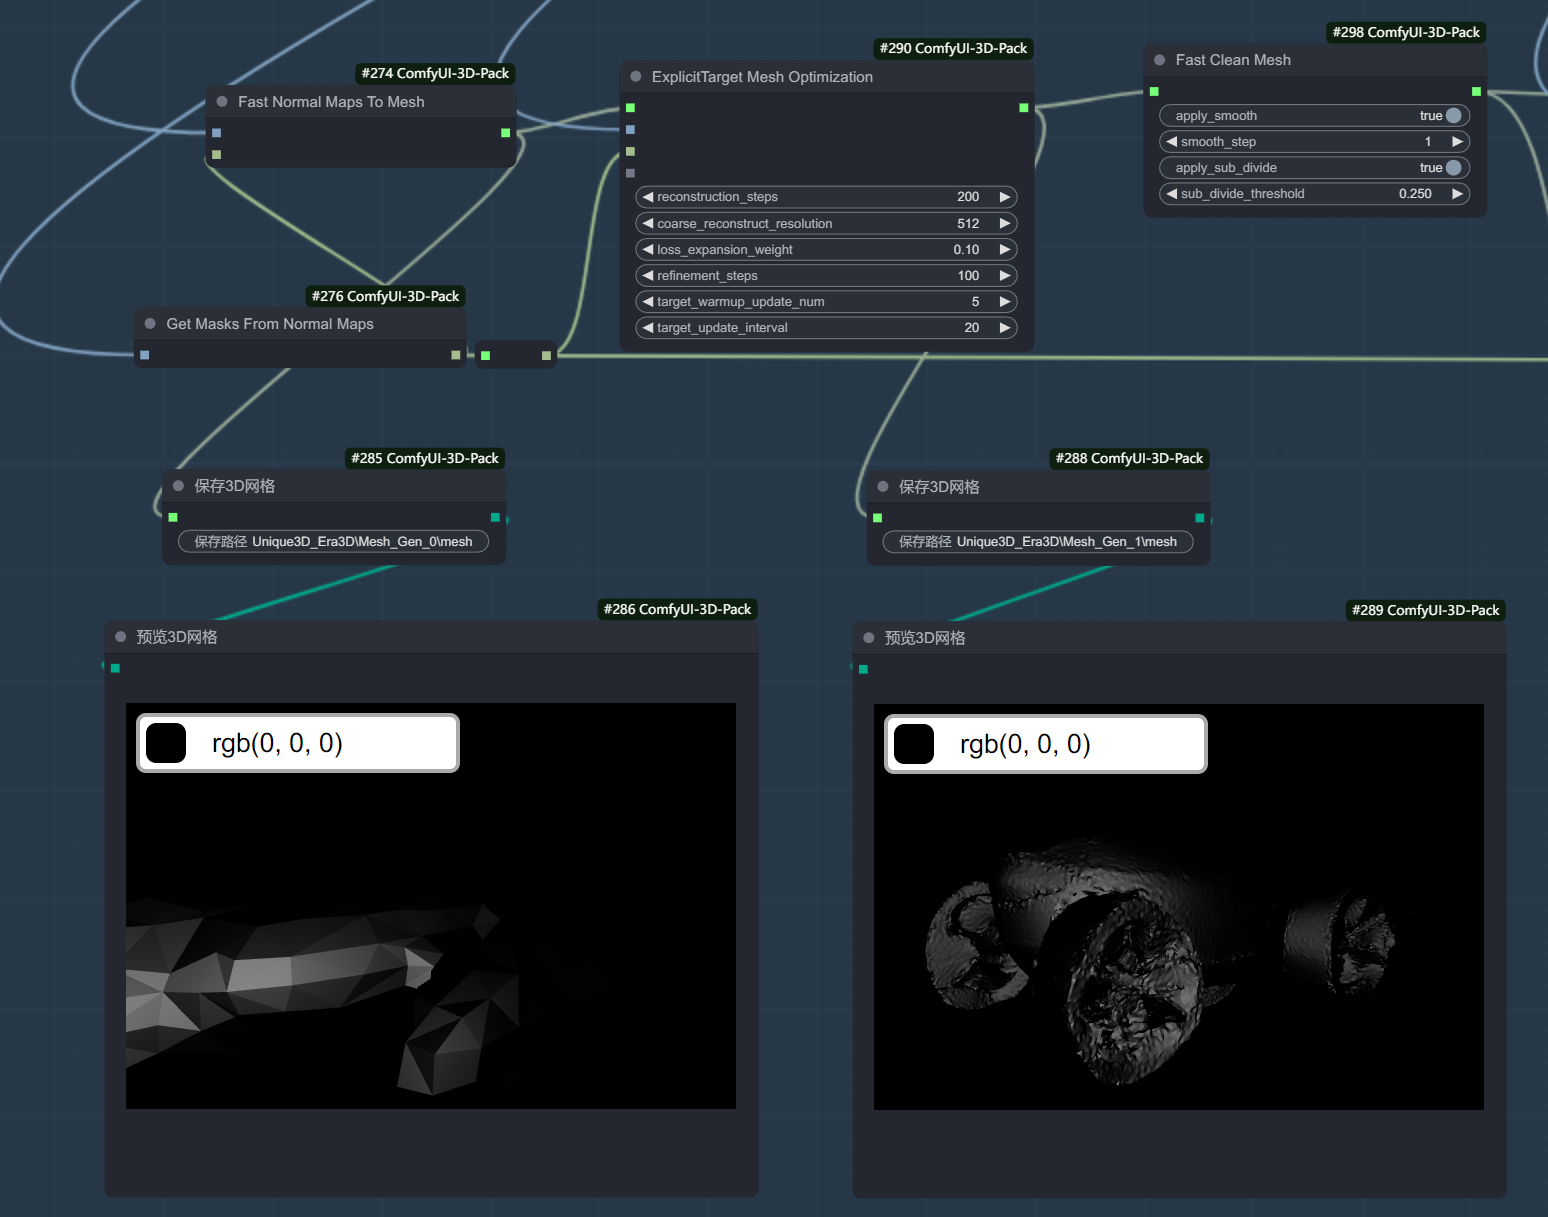Click the reroute node's green input dot
The image size is (1548, 1217).
485,355
